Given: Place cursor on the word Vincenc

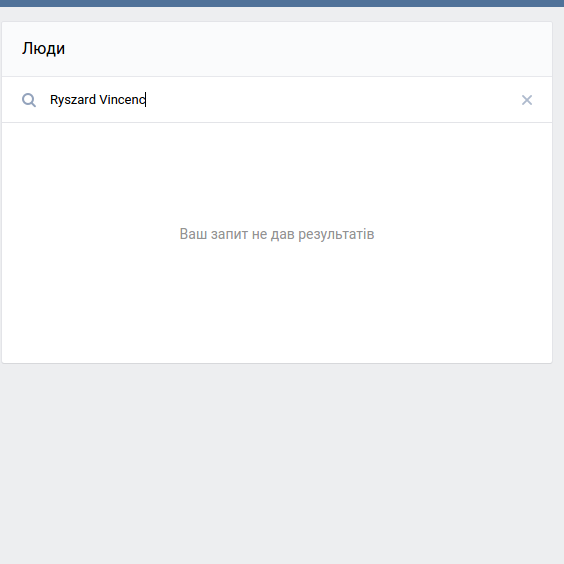Looking at the screenshot, I should (x=122, y=100).
